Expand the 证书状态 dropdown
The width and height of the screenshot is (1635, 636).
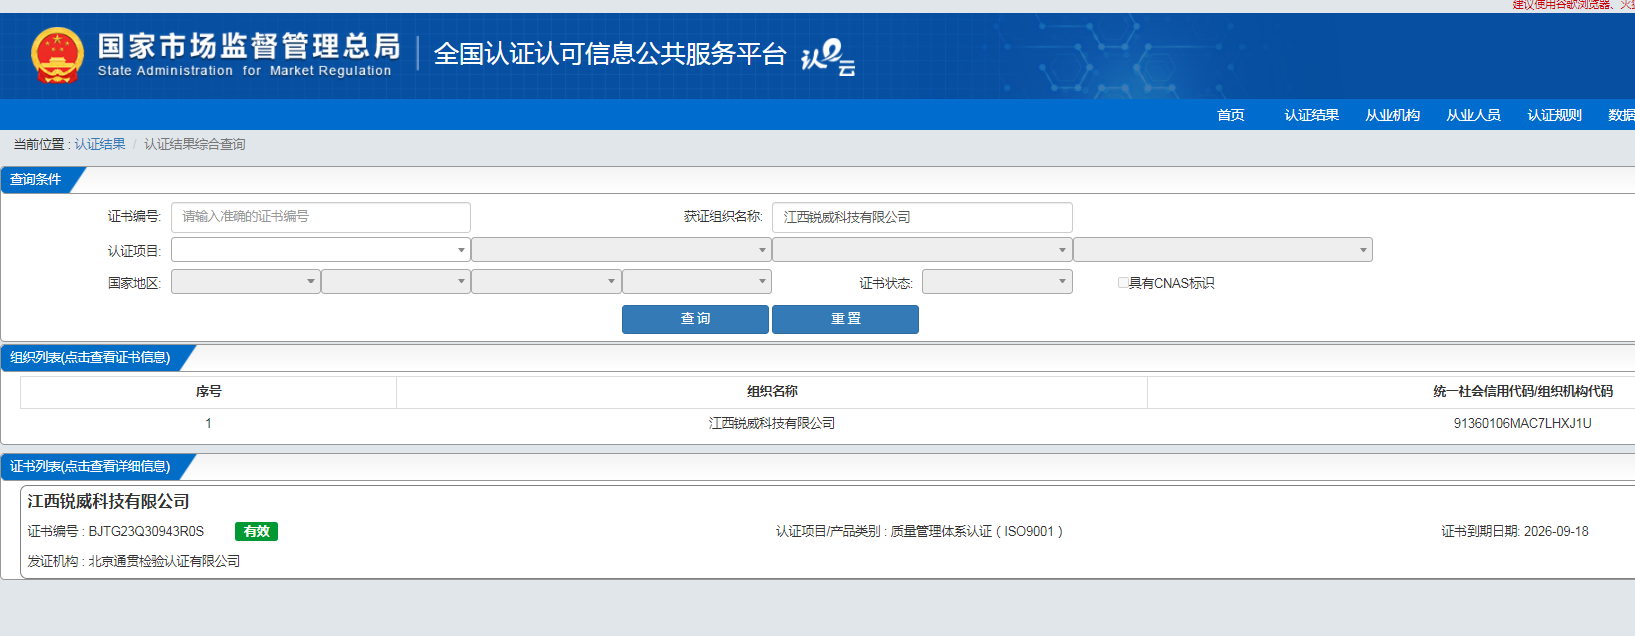(x=997, y=282)
